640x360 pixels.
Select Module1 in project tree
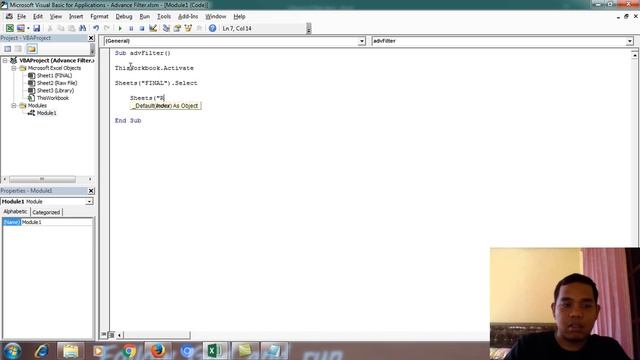(x=47, y=113)
